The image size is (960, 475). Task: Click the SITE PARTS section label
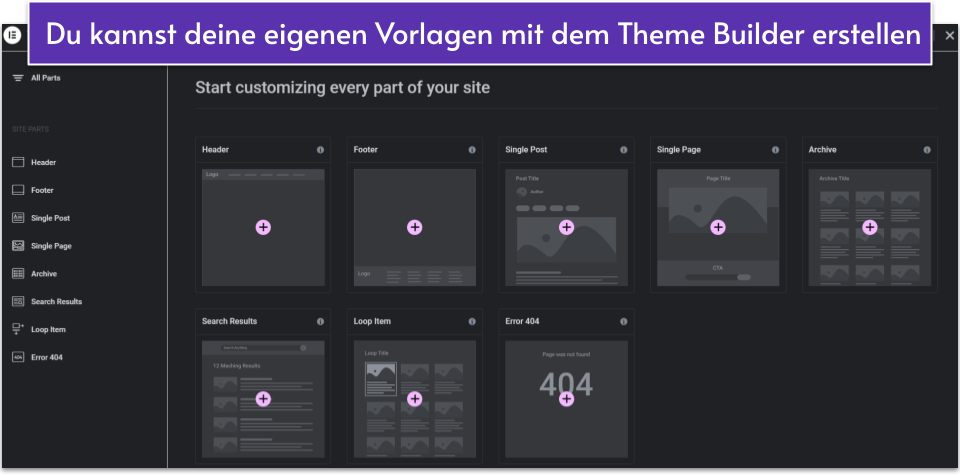31,130
